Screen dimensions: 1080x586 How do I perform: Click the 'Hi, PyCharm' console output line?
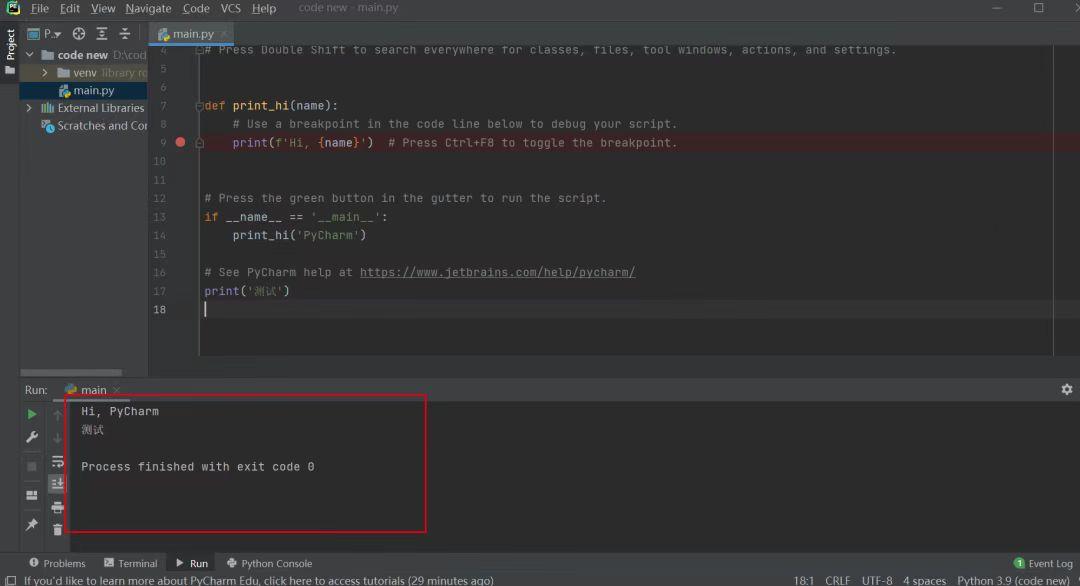click(120, 412)
